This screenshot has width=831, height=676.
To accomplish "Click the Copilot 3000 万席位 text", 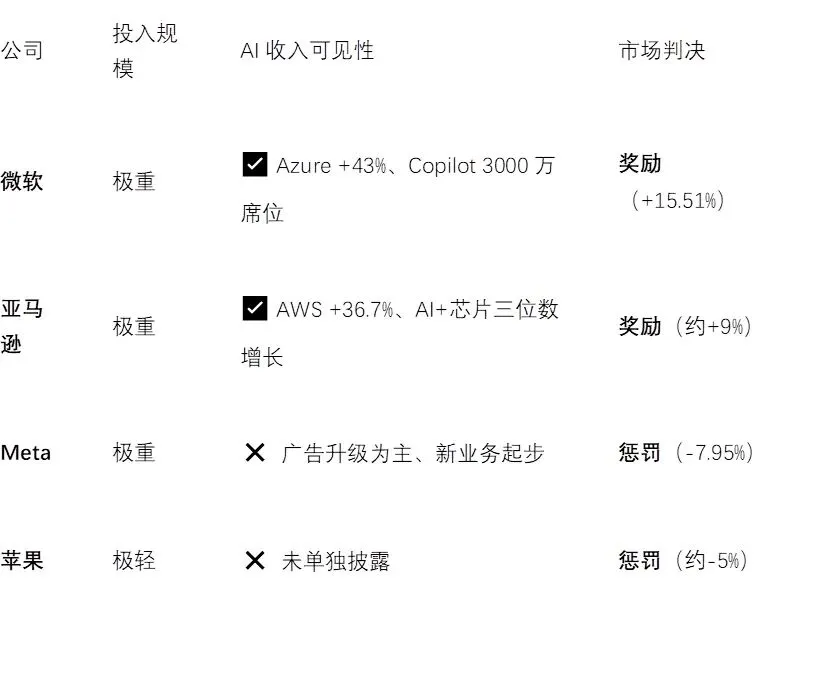I will pyautogui.click(x=398, y=189).
